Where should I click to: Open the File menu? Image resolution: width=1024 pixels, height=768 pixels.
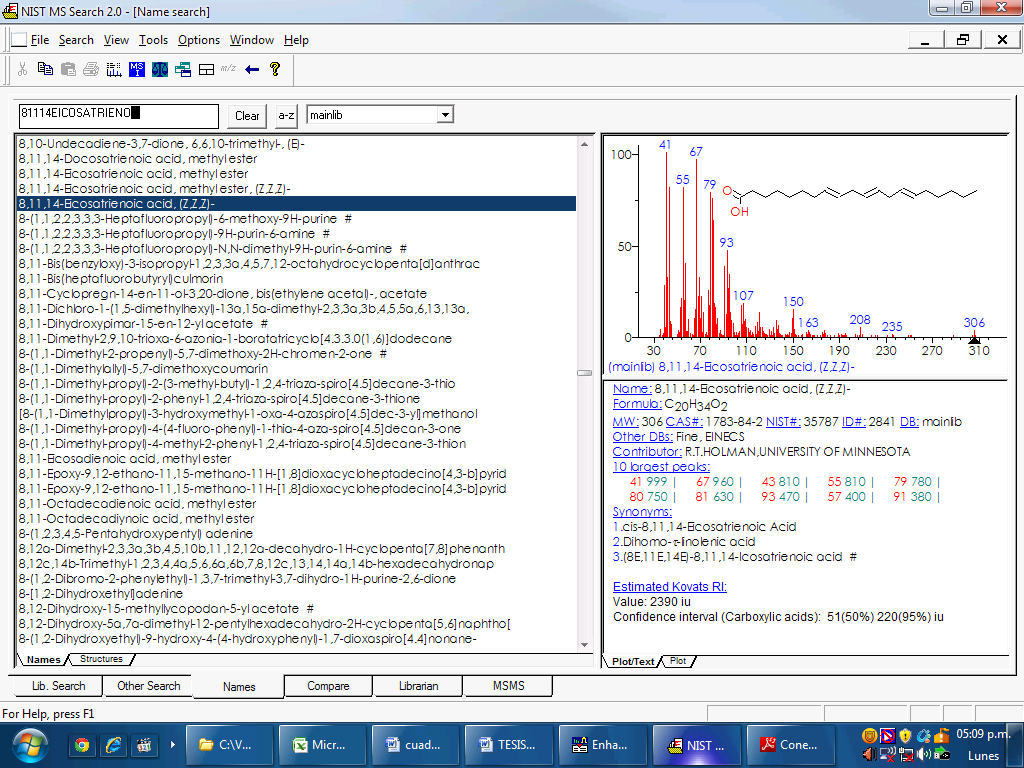(x=40, y=40)
